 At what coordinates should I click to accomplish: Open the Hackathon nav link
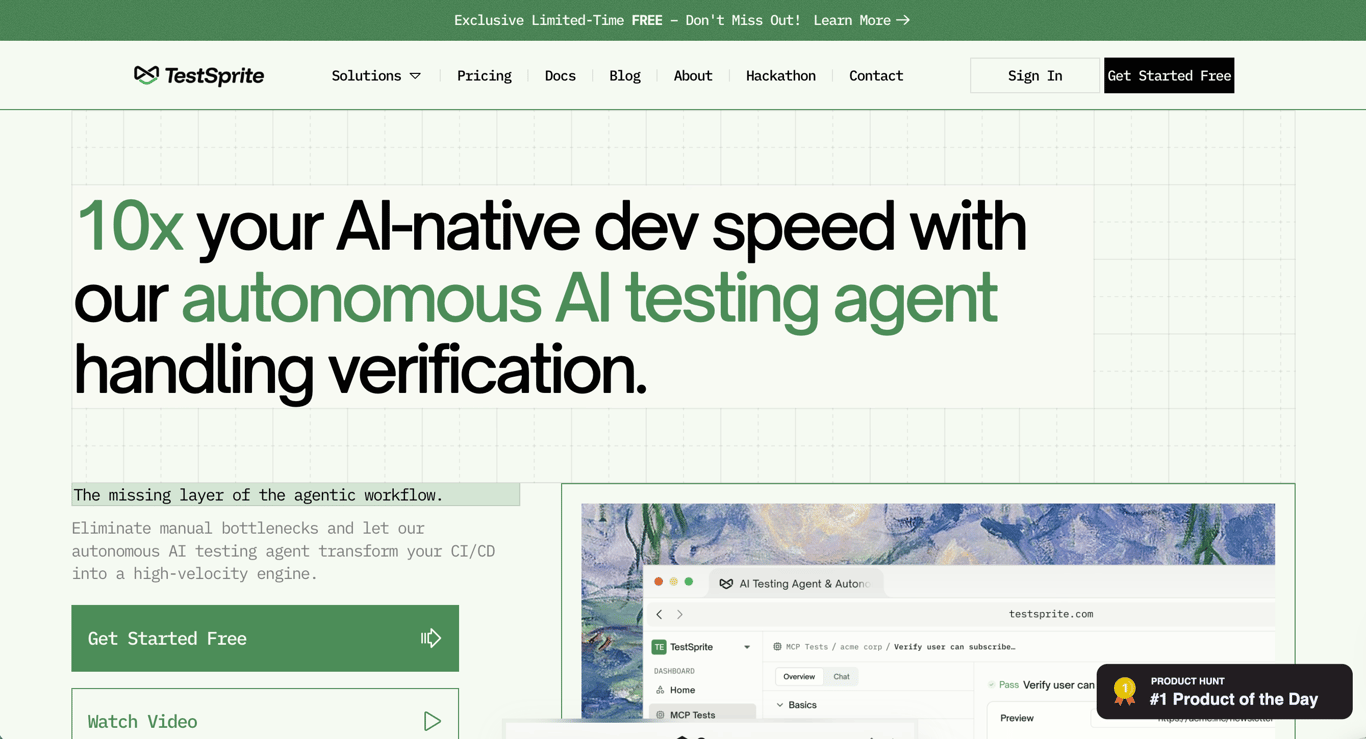click(x=781, y=76)
